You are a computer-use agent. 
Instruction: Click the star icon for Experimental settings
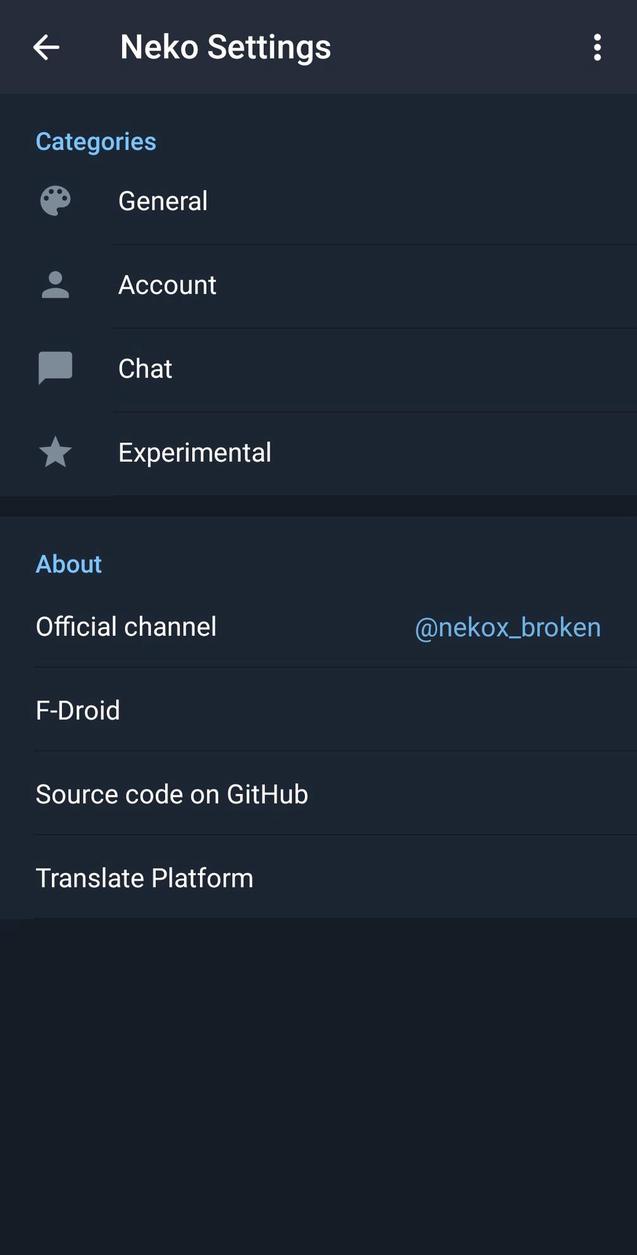[54, 452]
